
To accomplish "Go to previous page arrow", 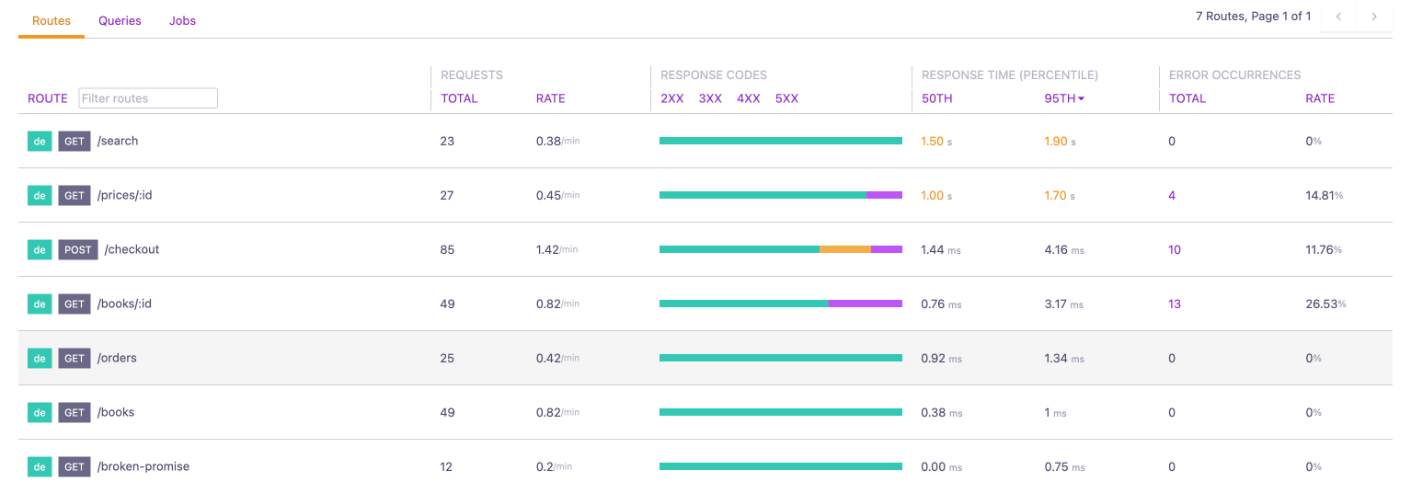I will click(x=1339, y=17).
